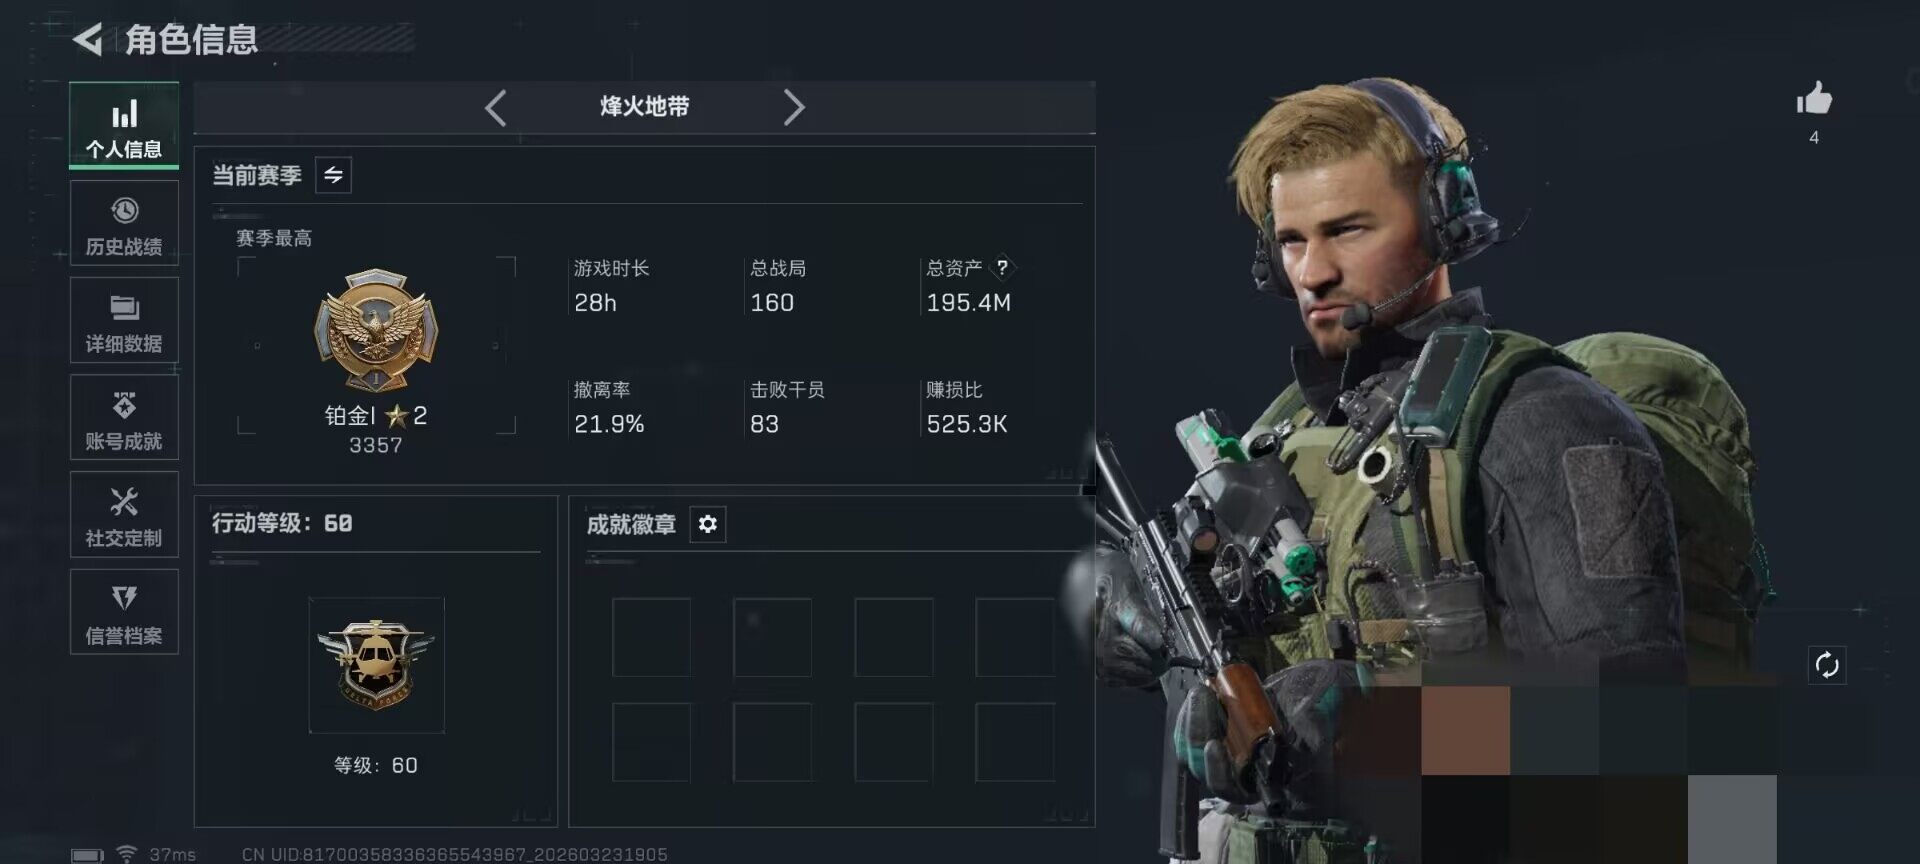The width and height of the screenshot is (1920, 864).
Task: Switch to the next mode with the right chevron
Action: [794, 107]
